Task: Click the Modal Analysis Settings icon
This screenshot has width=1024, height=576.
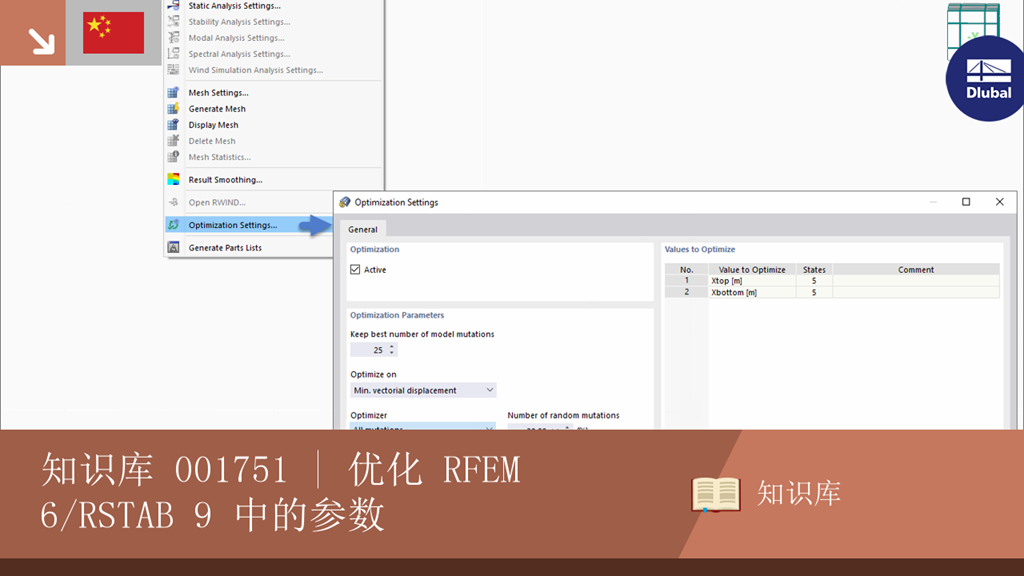Action: [x=173, y=38]
